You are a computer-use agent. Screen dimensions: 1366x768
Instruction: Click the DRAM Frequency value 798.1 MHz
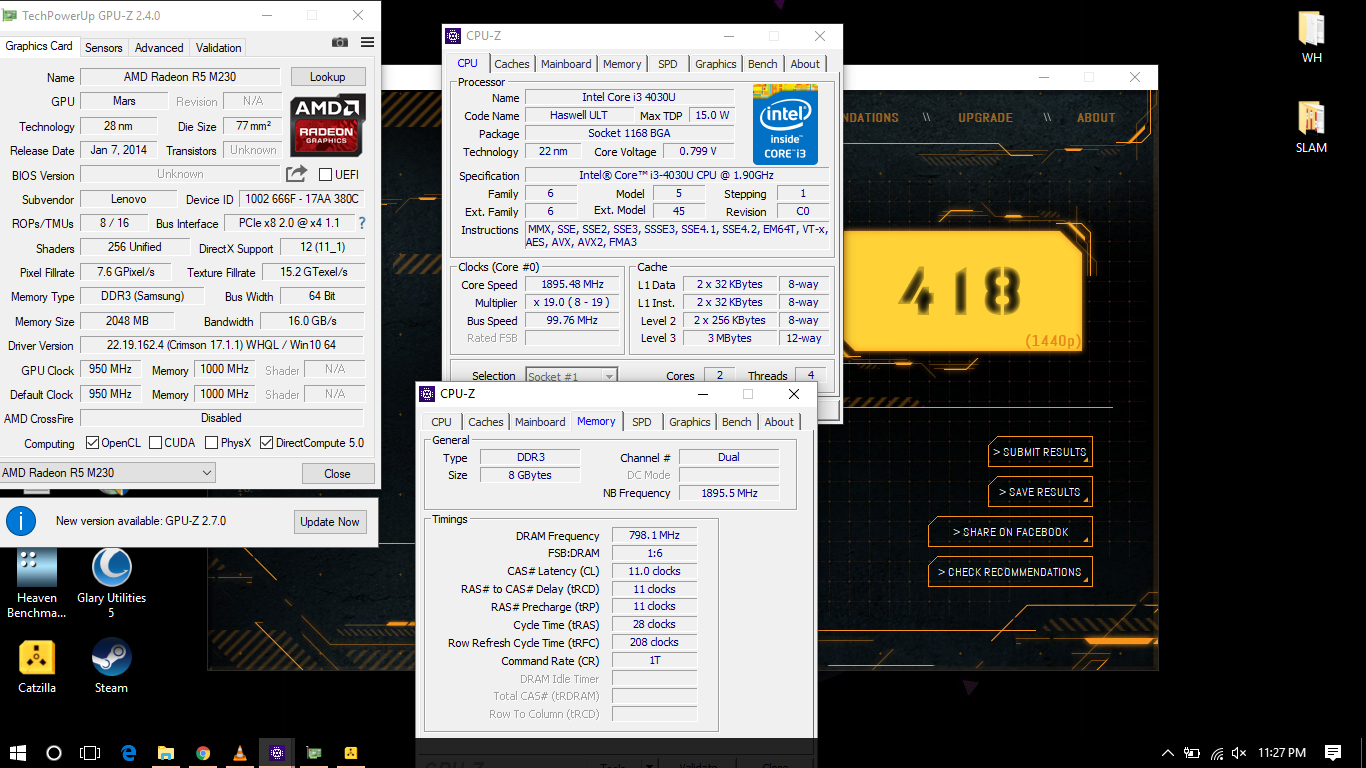[x=654, y=536]
